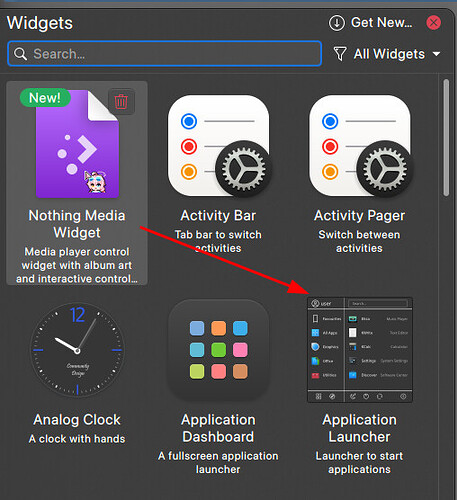Click the Get New download arrow icon
Screen dimensions: 457x500
click(x=337, y=23)
